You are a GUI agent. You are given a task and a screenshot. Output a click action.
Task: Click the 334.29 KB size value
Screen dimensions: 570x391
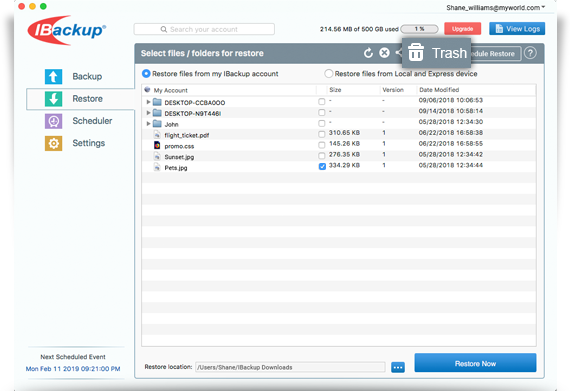(x=344, y=165)
